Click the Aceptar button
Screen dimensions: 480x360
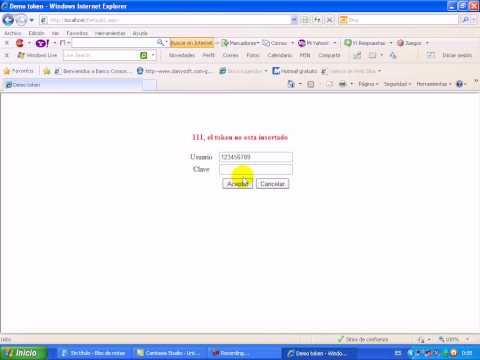click(237, 184)
